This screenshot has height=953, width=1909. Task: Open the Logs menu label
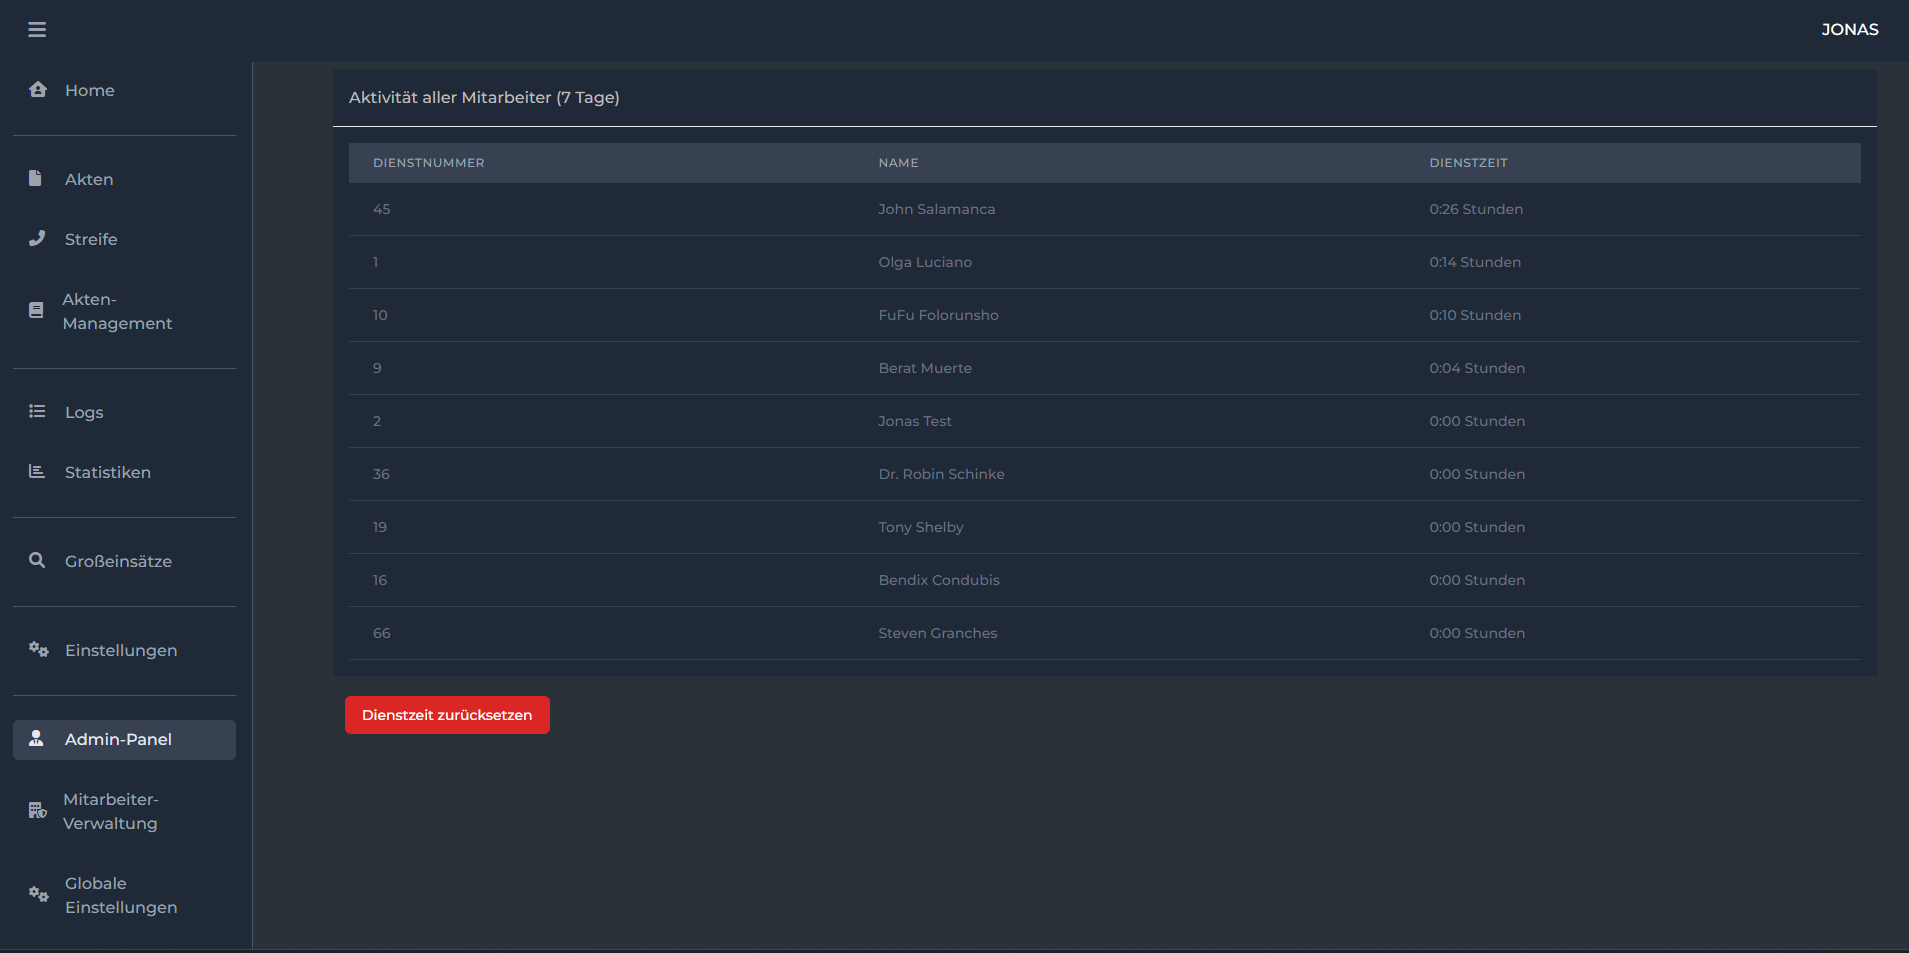[84, 412]
